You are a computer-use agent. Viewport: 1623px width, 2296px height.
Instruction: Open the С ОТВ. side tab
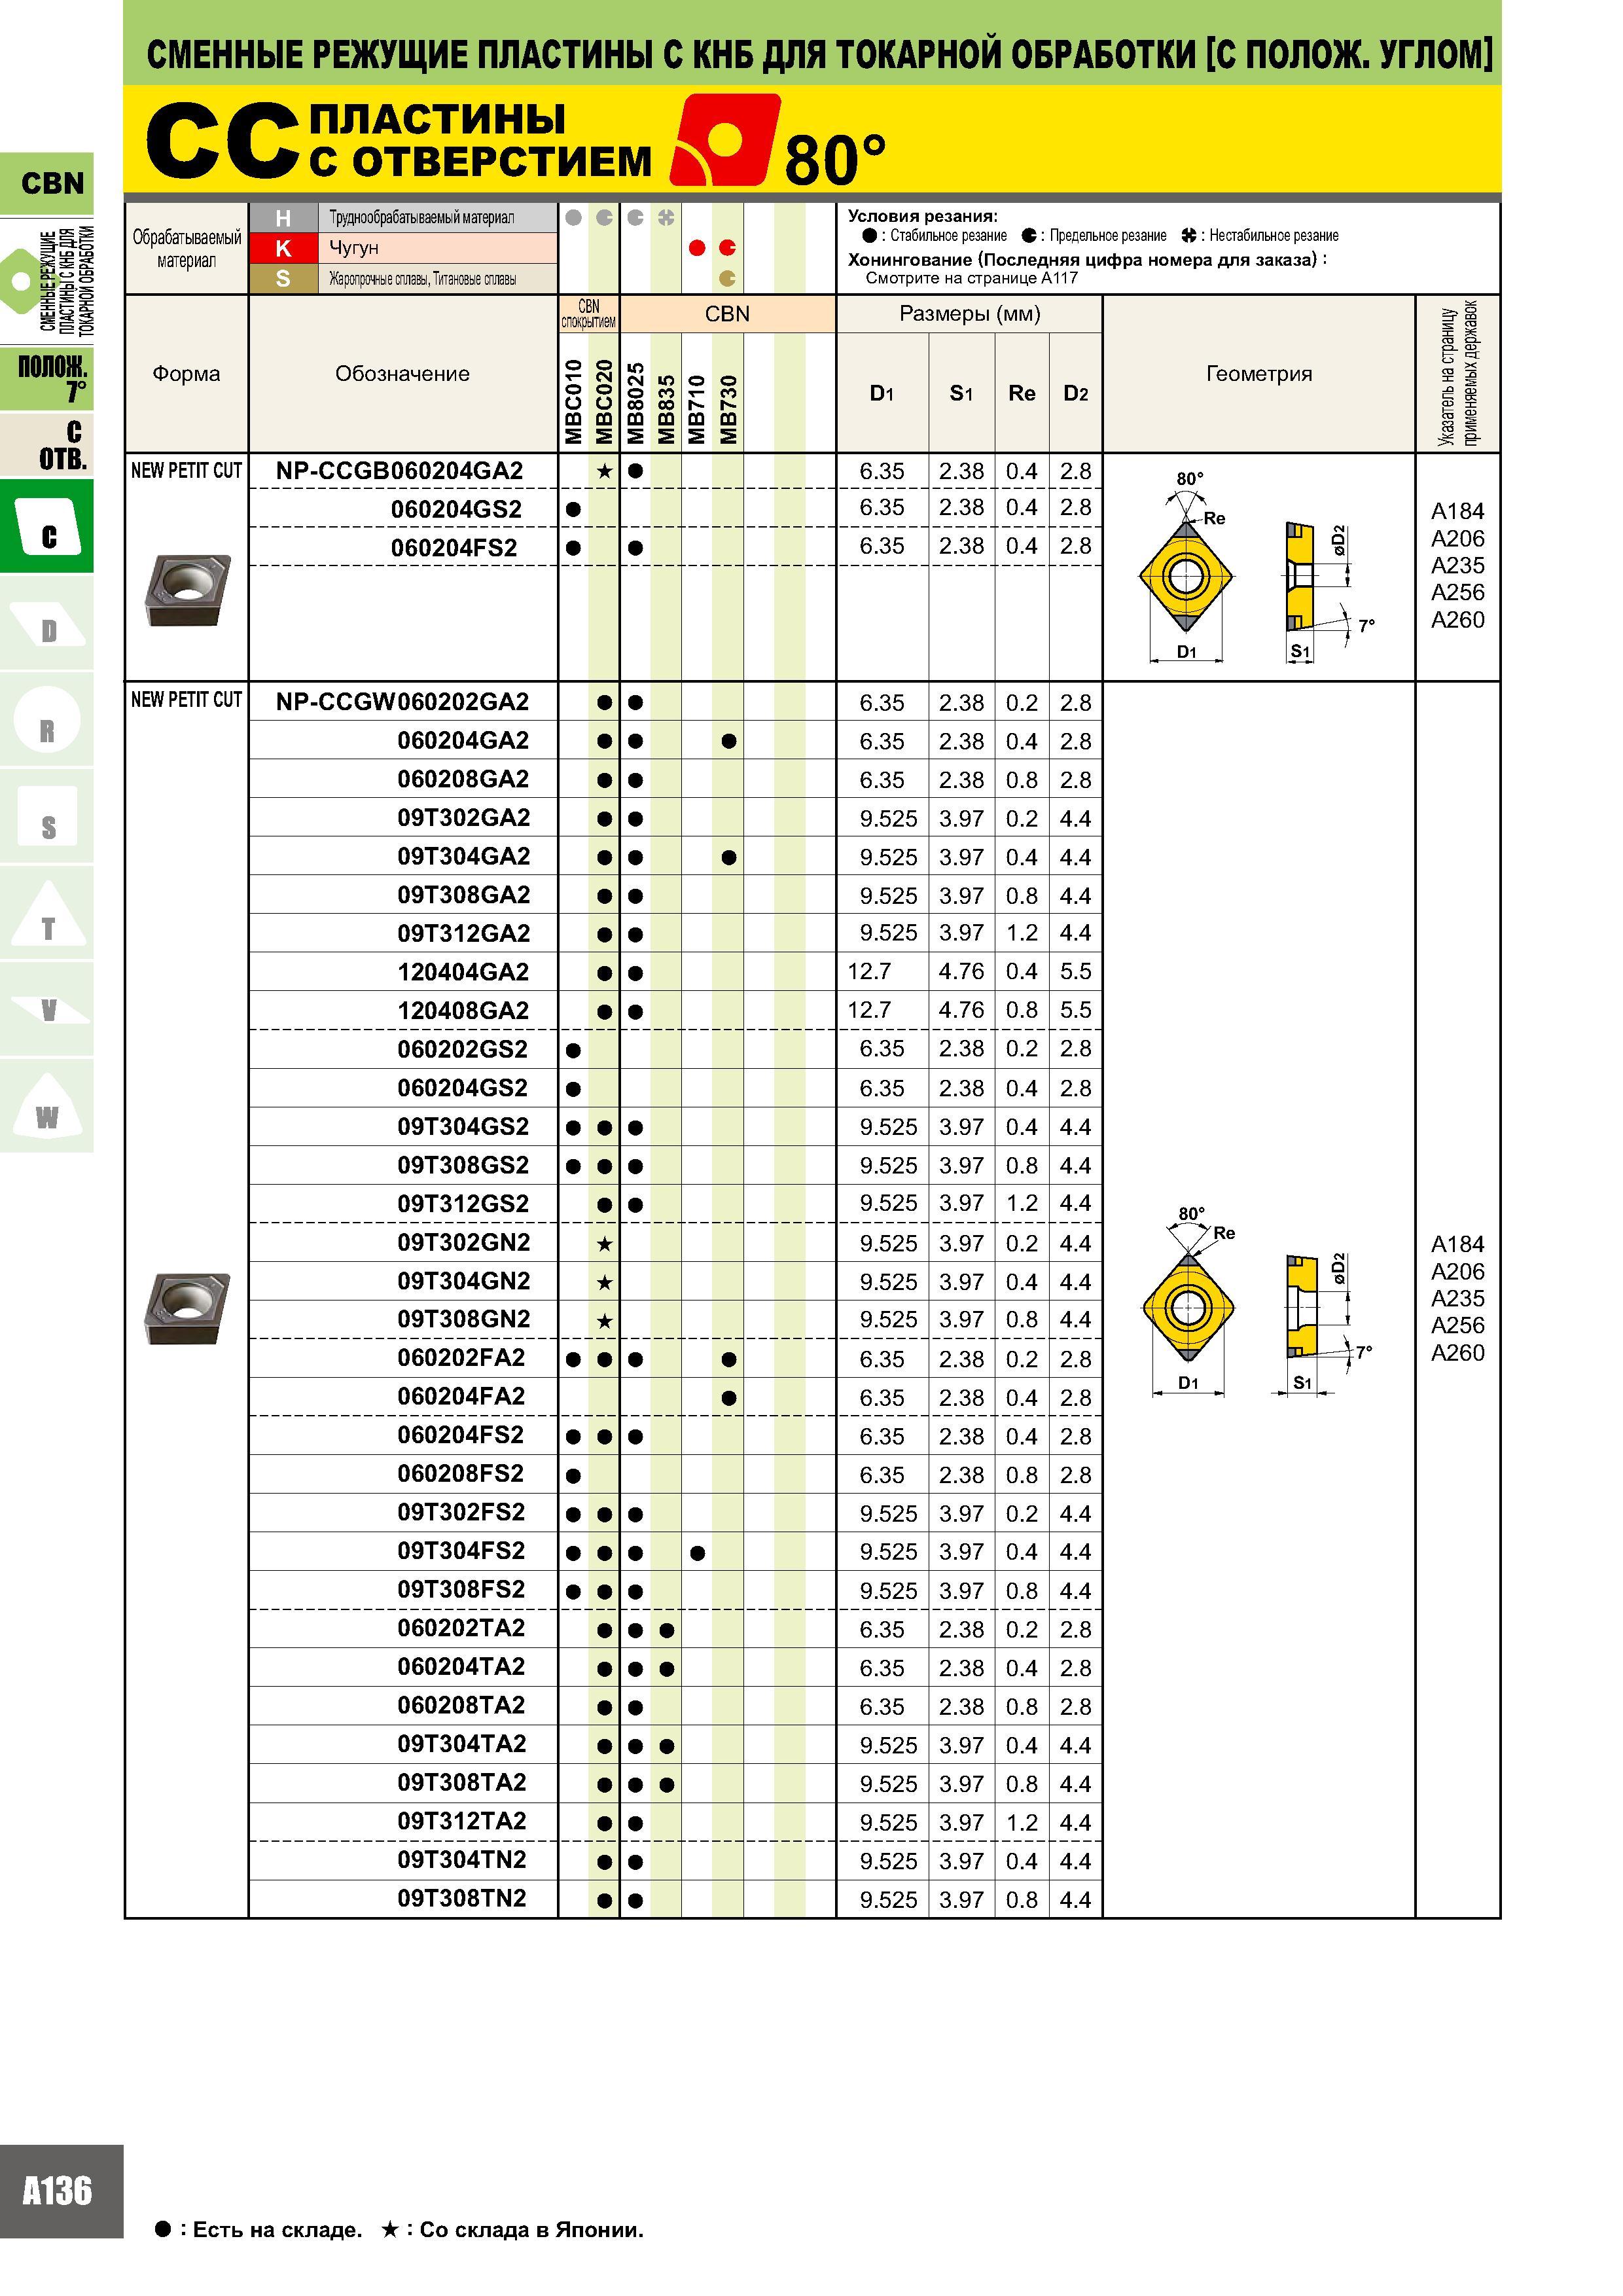tap(47, 445)
